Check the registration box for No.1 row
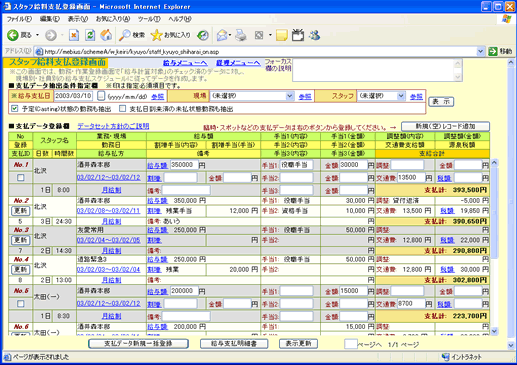 tap(21, 177)
